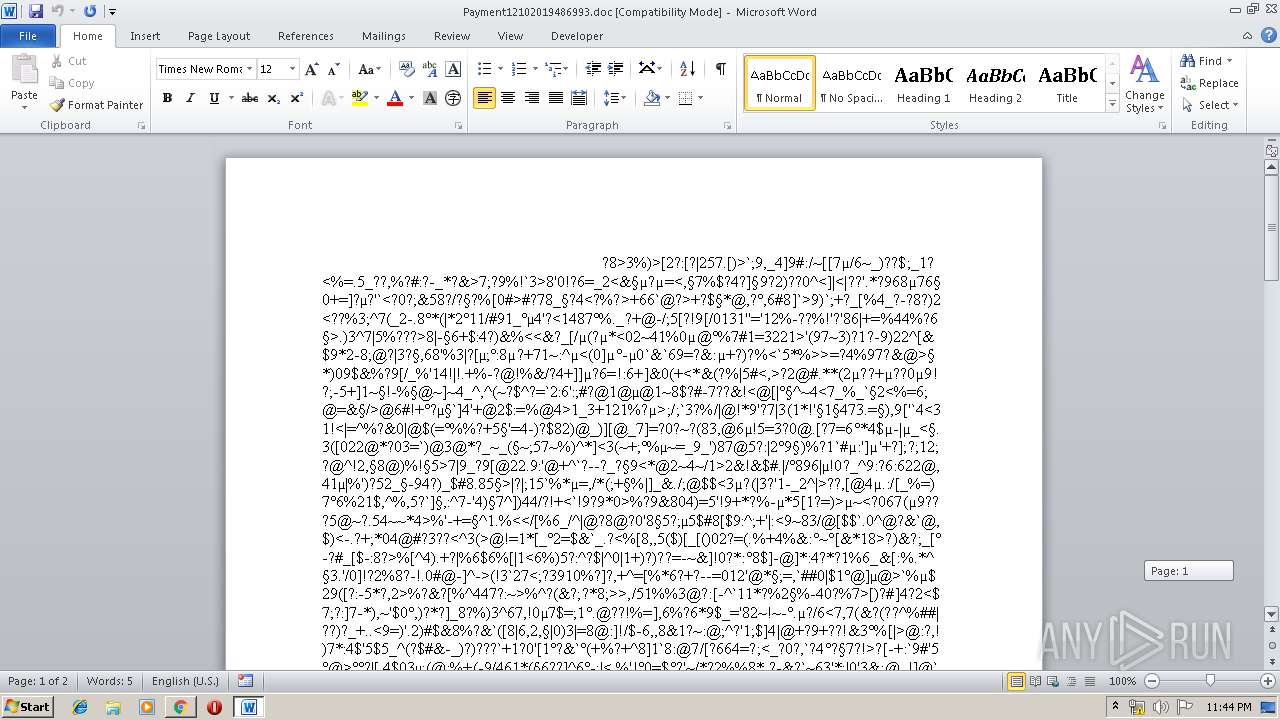Apply the Normal style
The image size is (1280, 720).
pyautogui.click(x=780, y=83)
